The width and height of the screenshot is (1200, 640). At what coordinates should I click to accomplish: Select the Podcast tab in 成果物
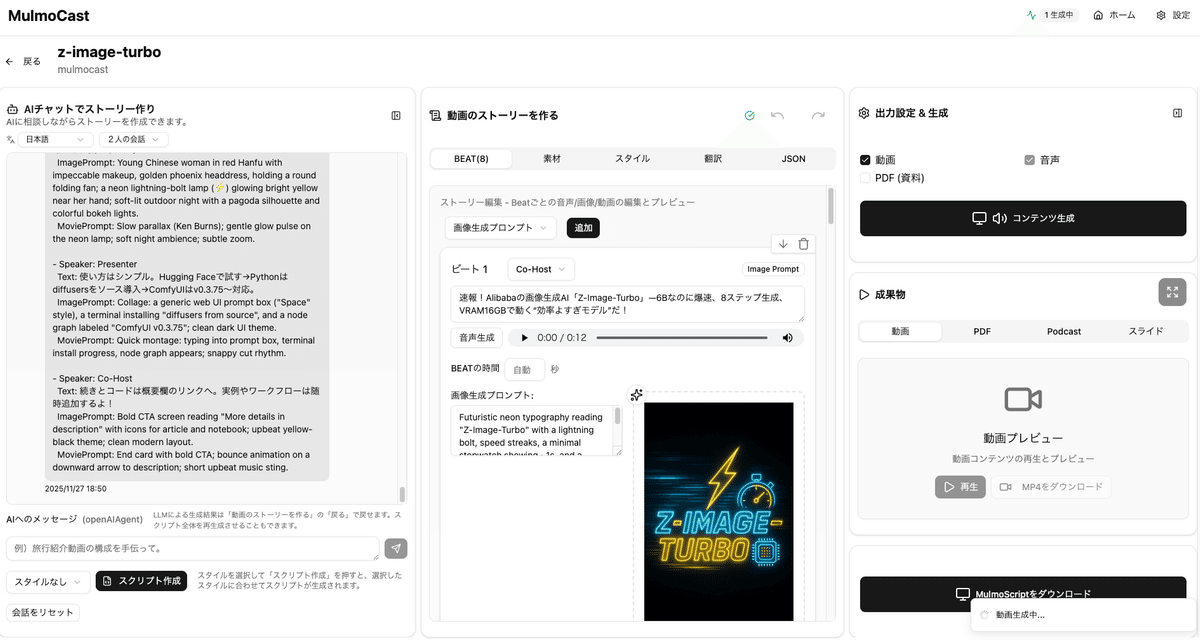[1064, 331]
